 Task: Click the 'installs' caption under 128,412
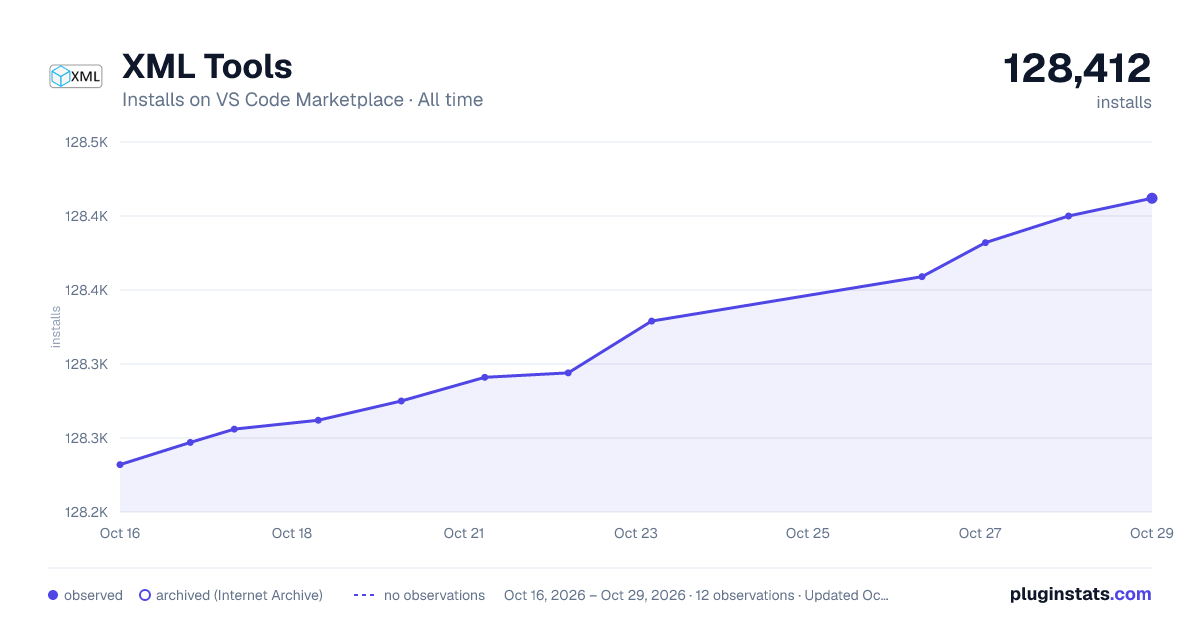point(1124,102)
